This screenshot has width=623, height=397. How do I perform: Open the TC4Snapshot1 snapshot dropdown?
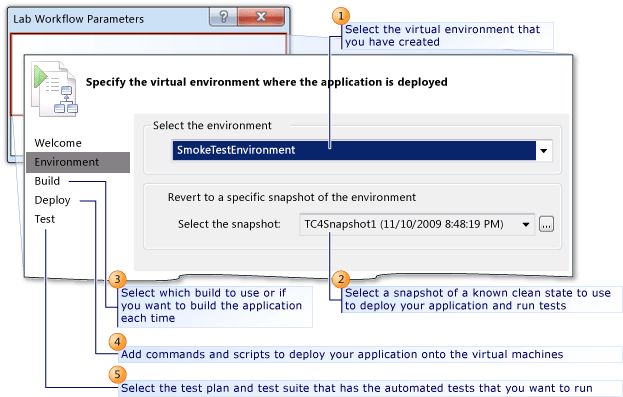(x=417, y=225)
